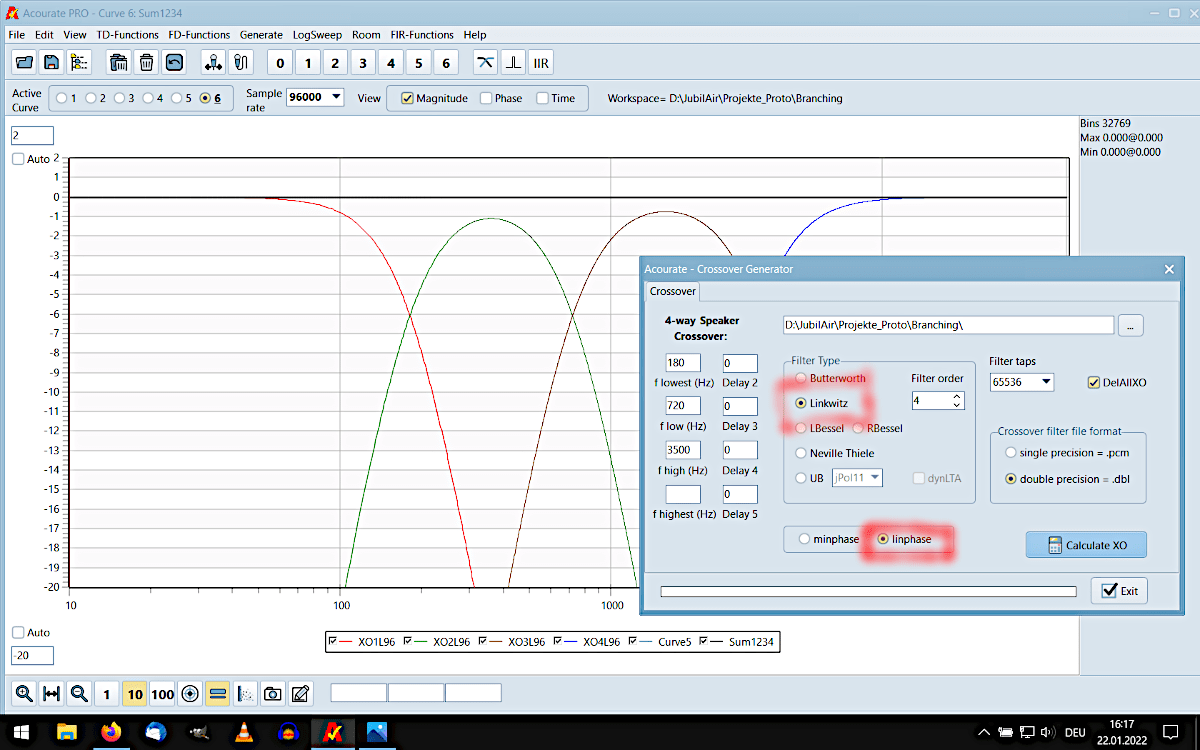This screenshot has height=750, width=1200.
Task: Toggle the horizontal lines icon in bottom toolbar
Action: click(218, 694)
